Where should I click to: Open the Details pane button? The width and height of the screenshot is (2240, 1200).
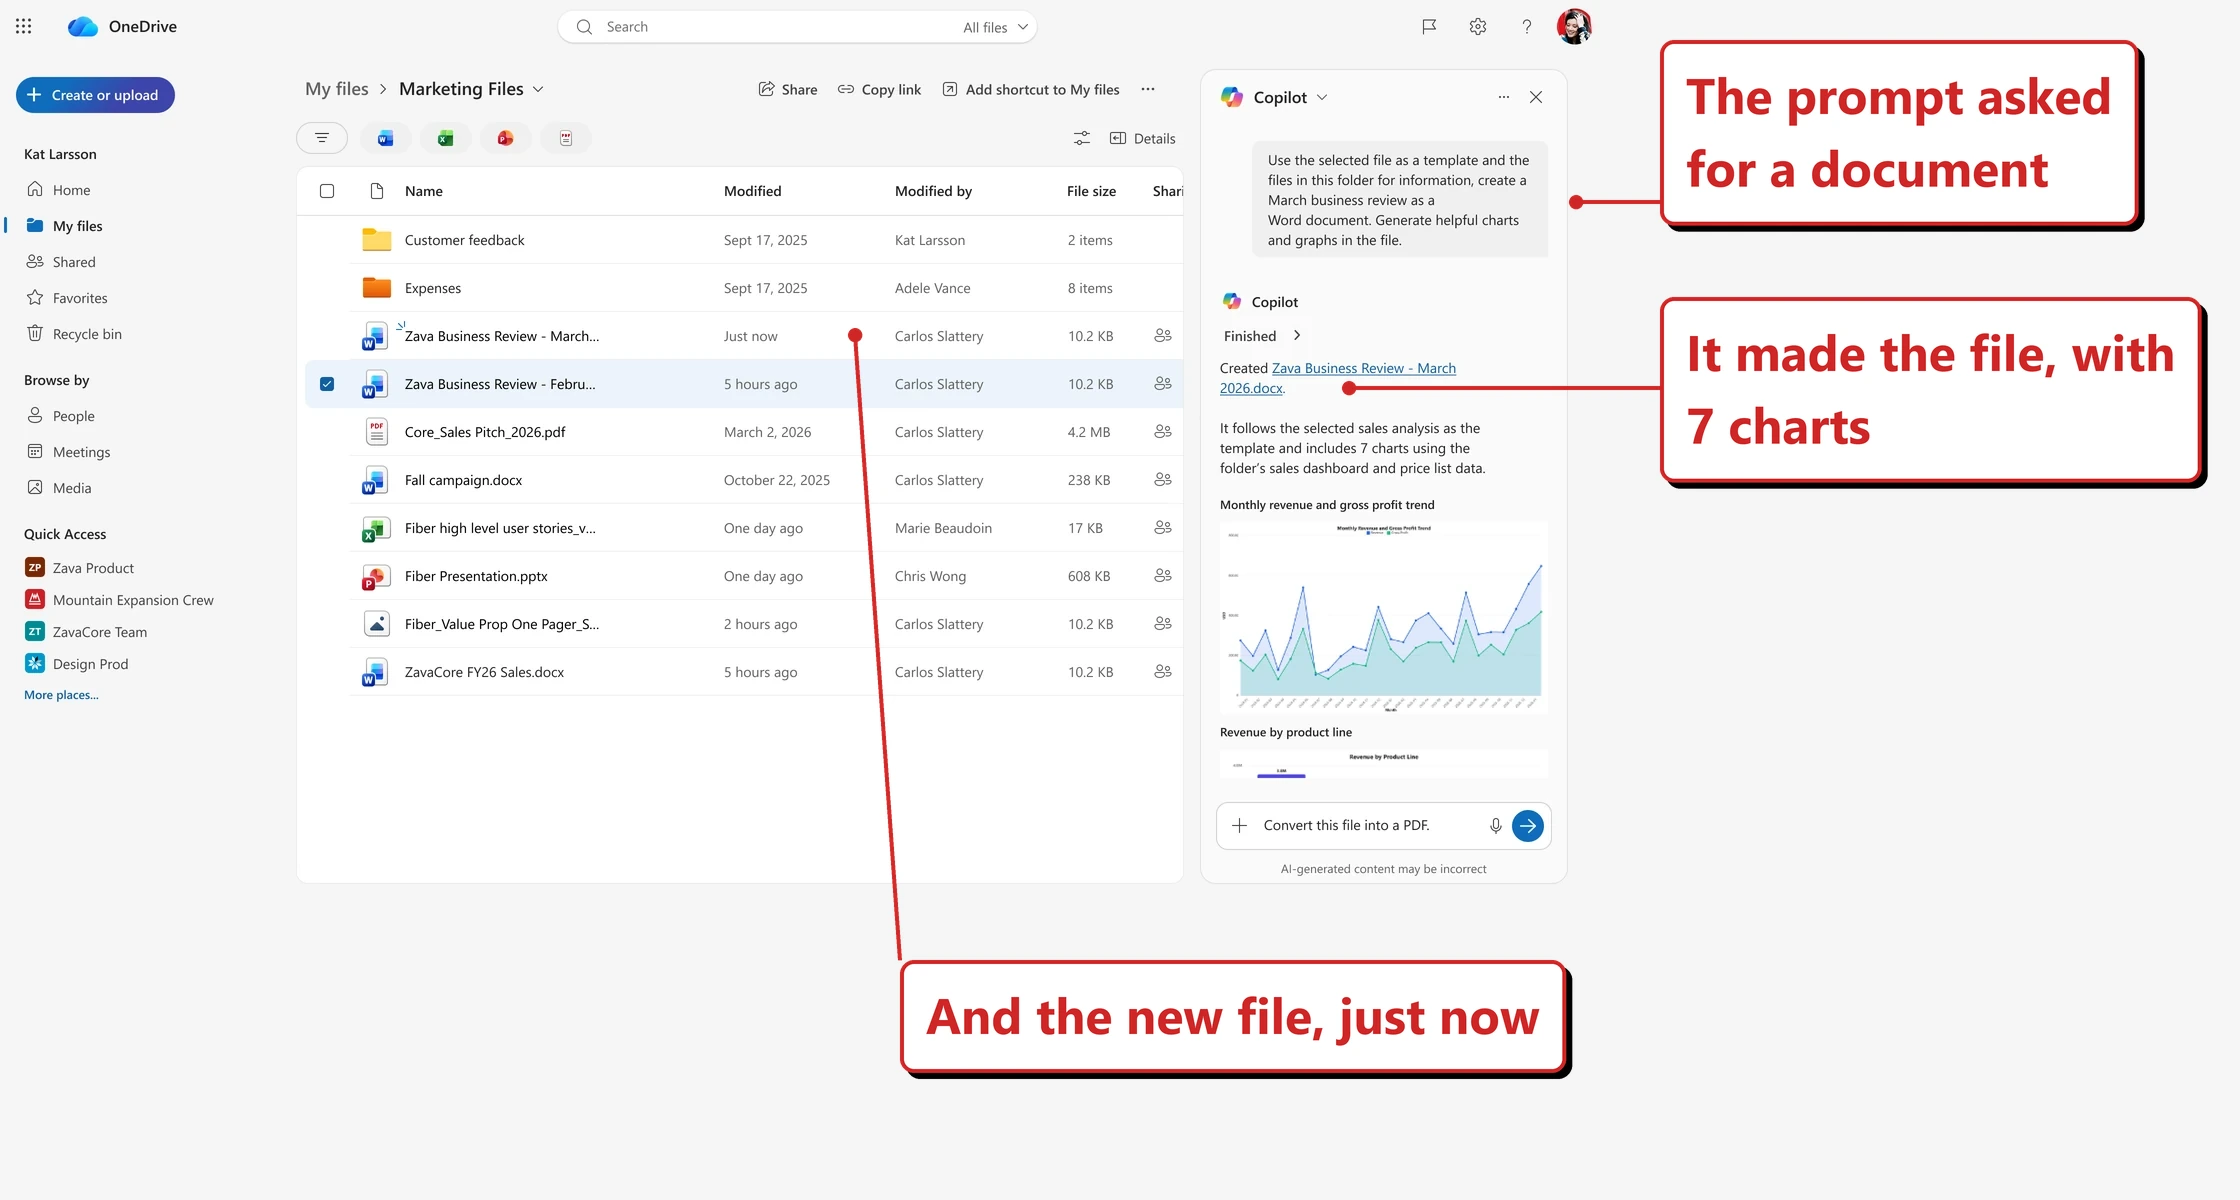pyautogui.click(x=1142, y=138)
